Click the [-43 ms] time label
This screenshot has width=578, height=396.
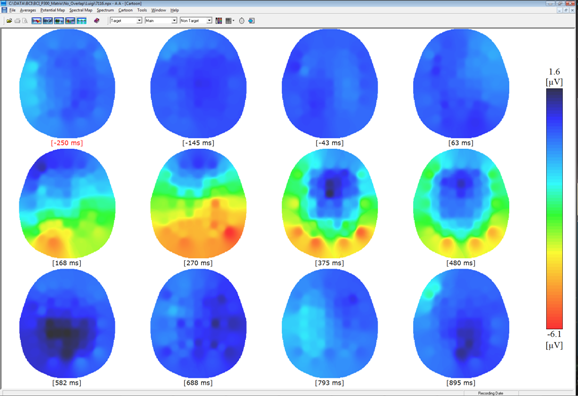[x=330, y=143]
